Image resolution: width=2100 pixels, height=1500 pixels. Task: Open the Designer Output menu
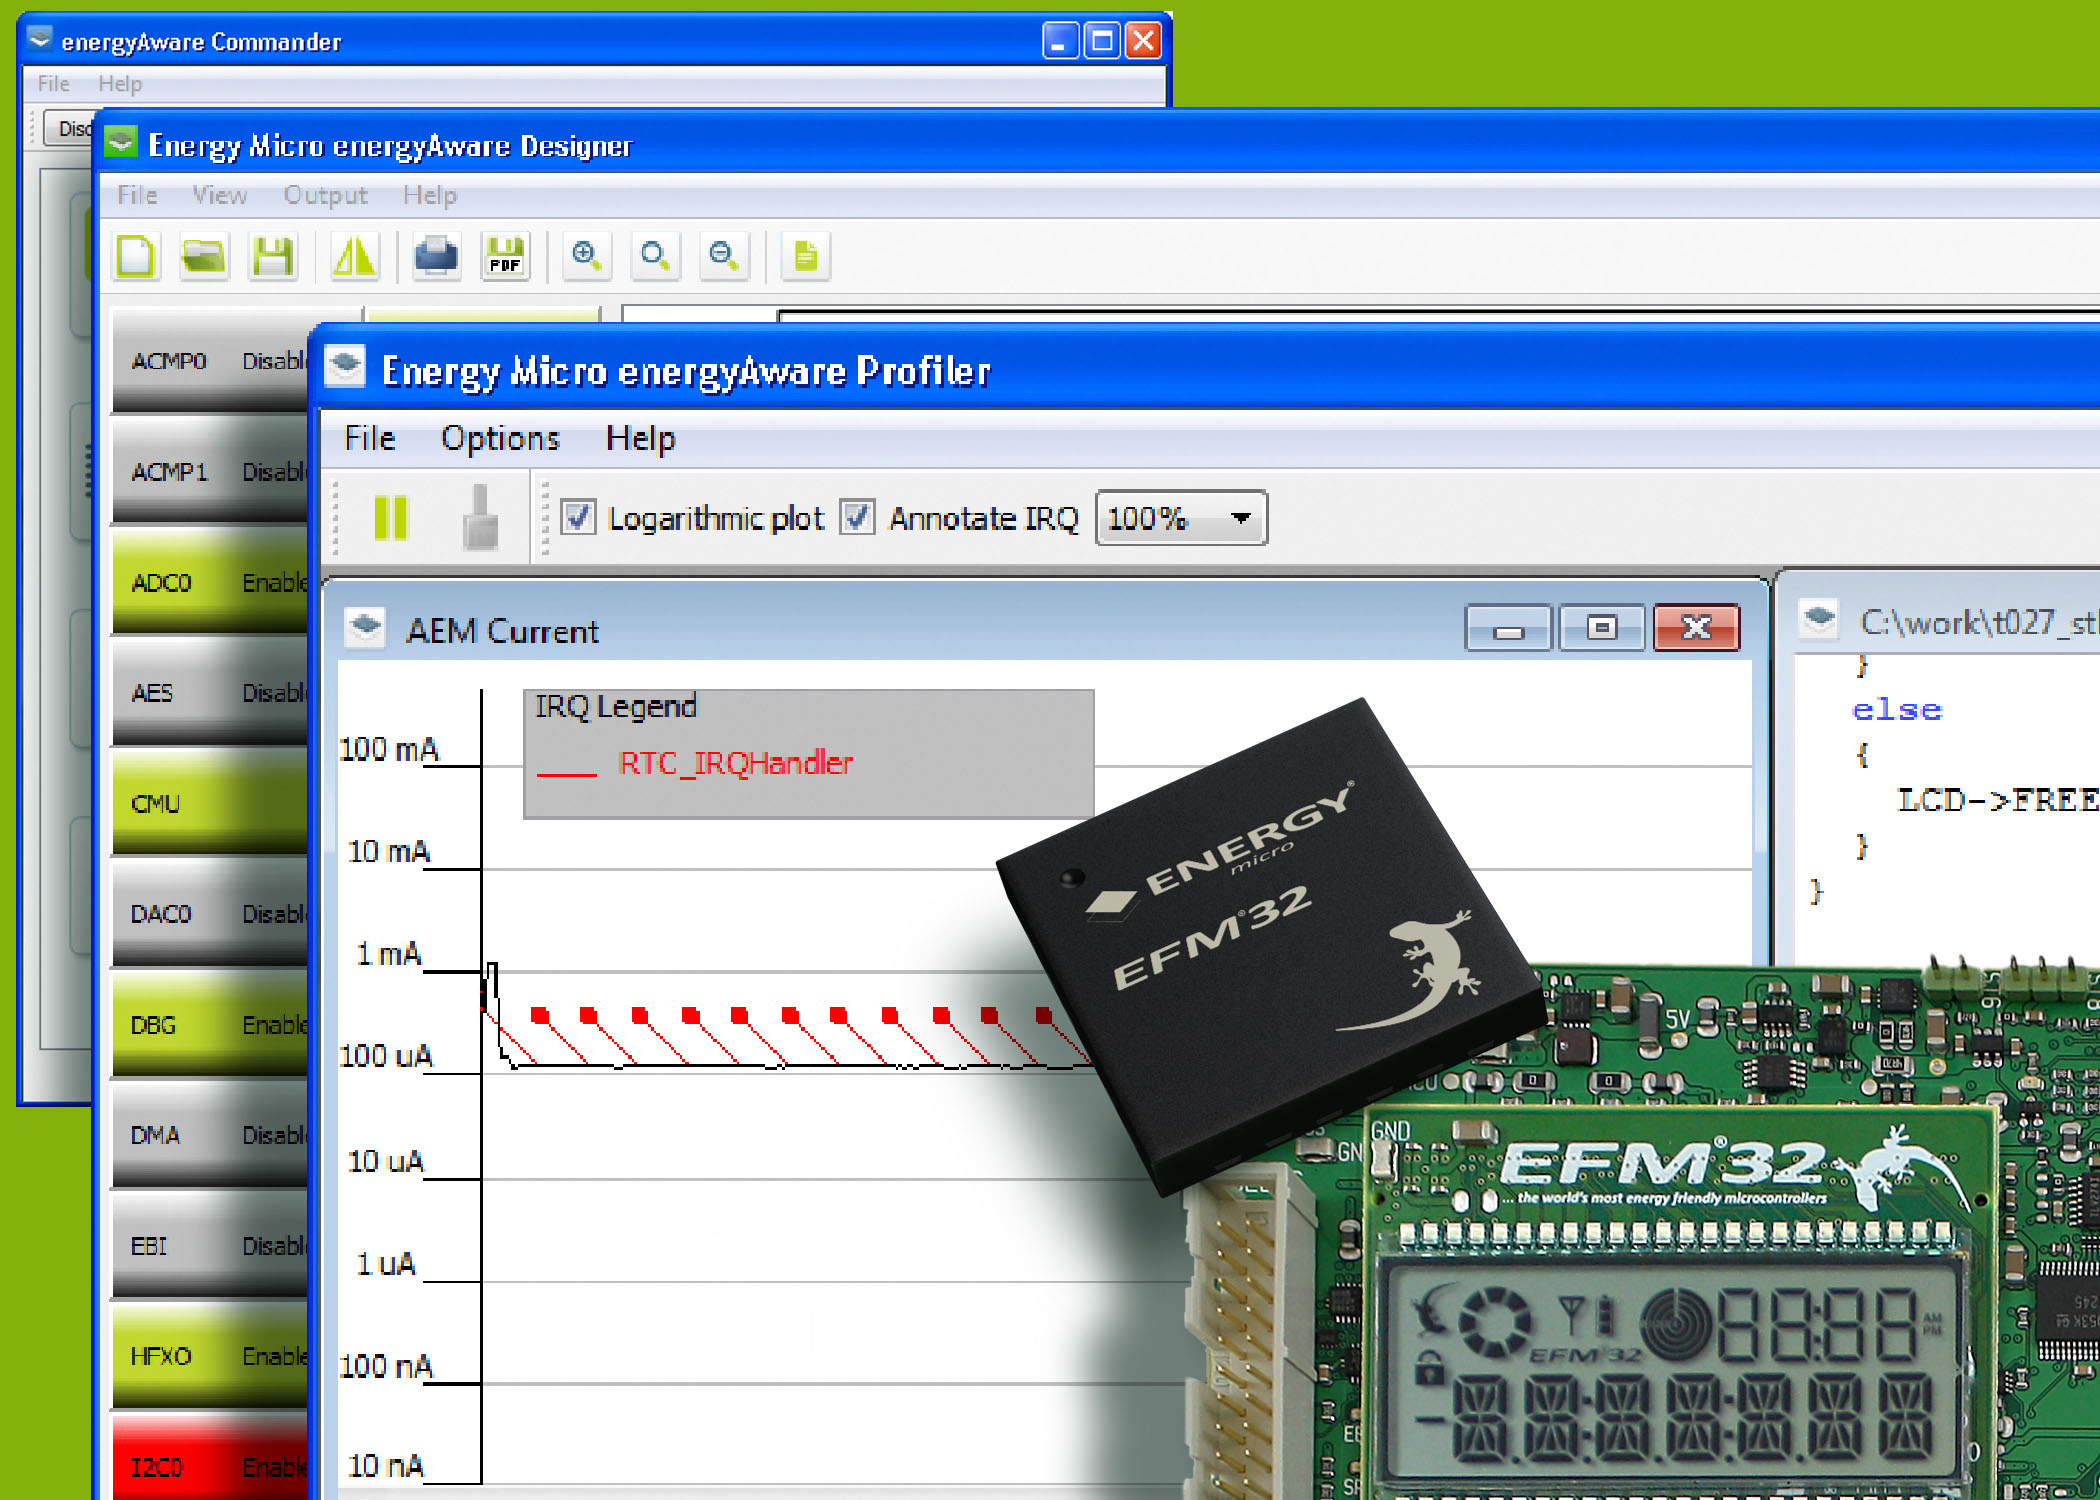click(325, 195)
